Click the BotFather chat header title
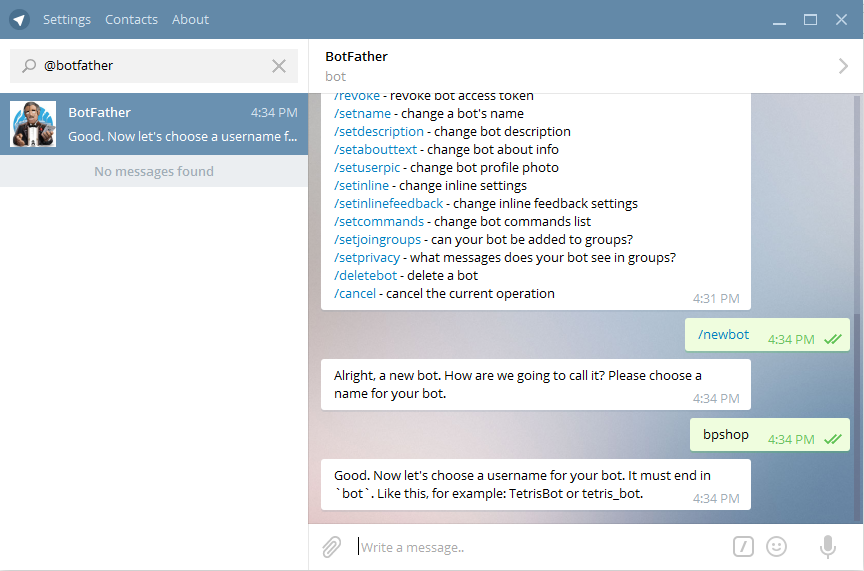Image resolution: width=864 pixels, height=571 pixels. [x=357, y=56]
